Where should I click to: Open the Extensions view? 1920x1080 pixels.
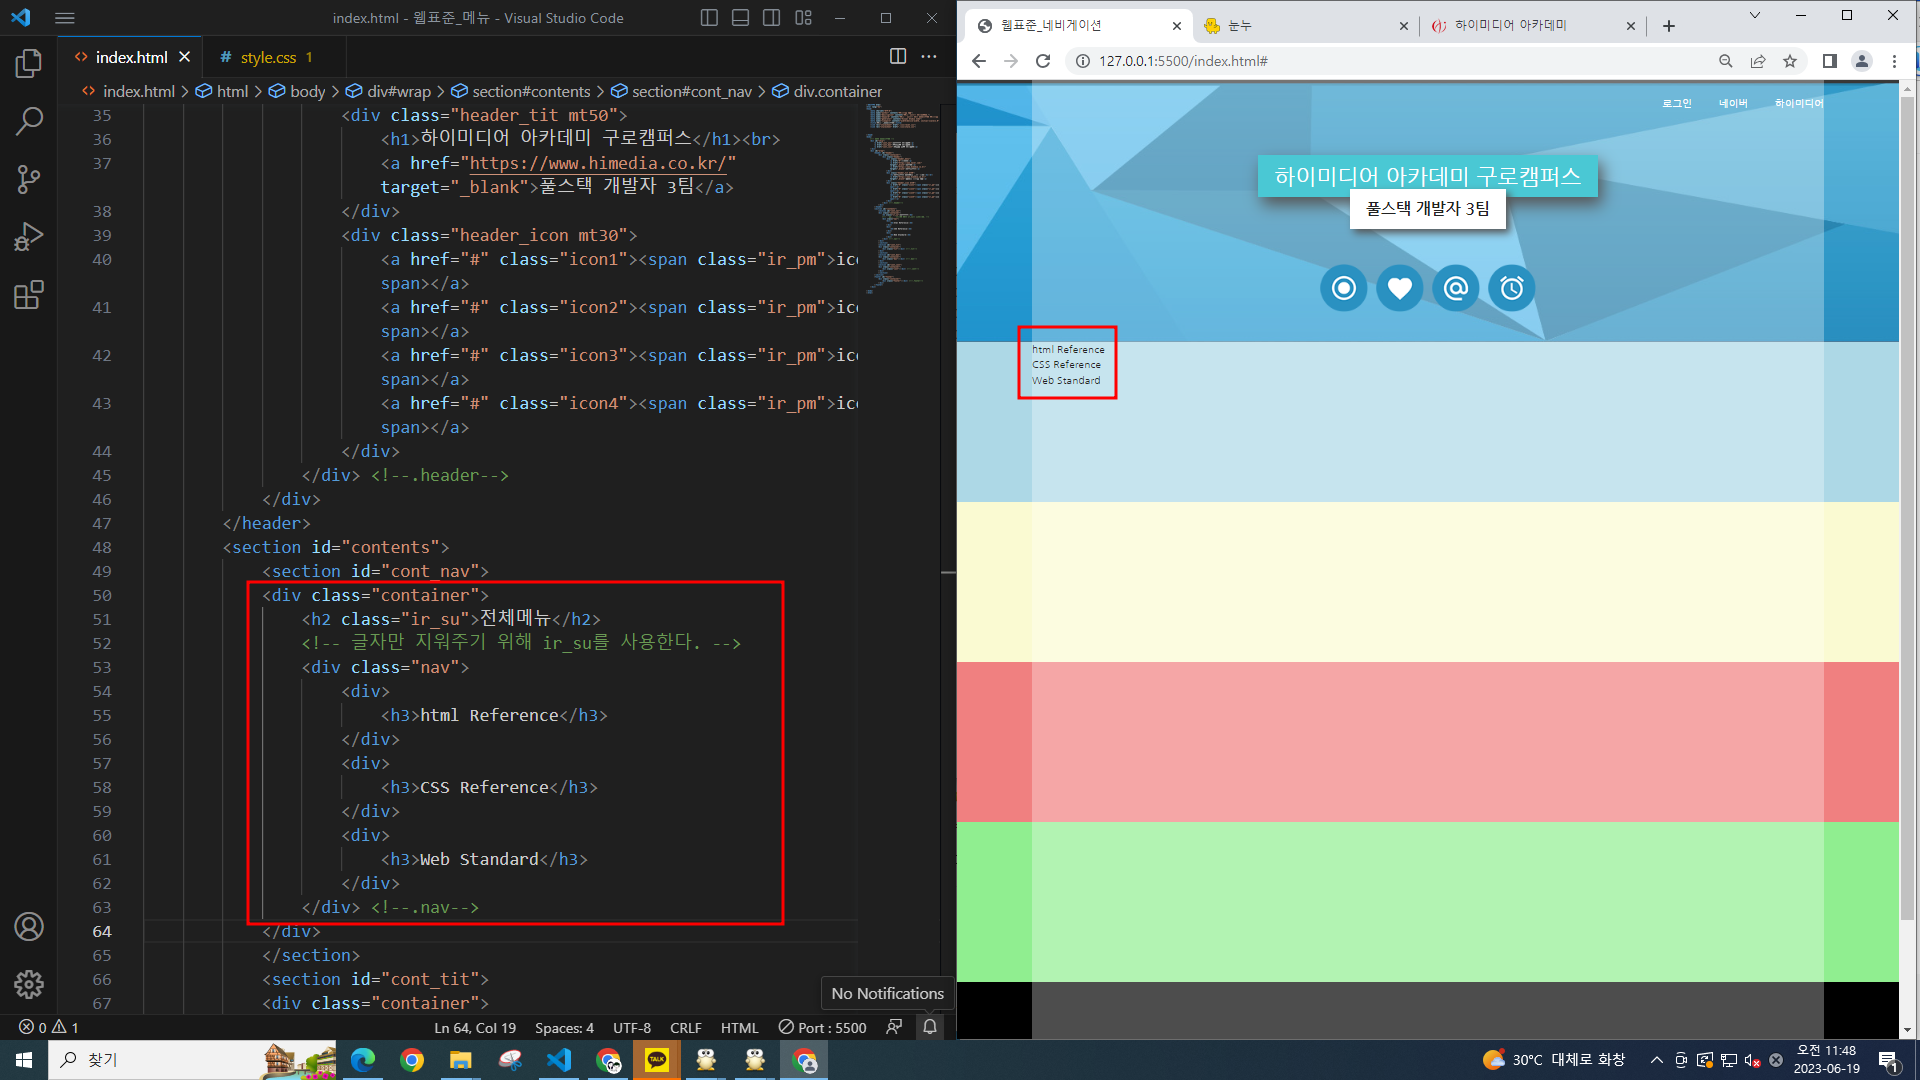(x=29, y=295)
